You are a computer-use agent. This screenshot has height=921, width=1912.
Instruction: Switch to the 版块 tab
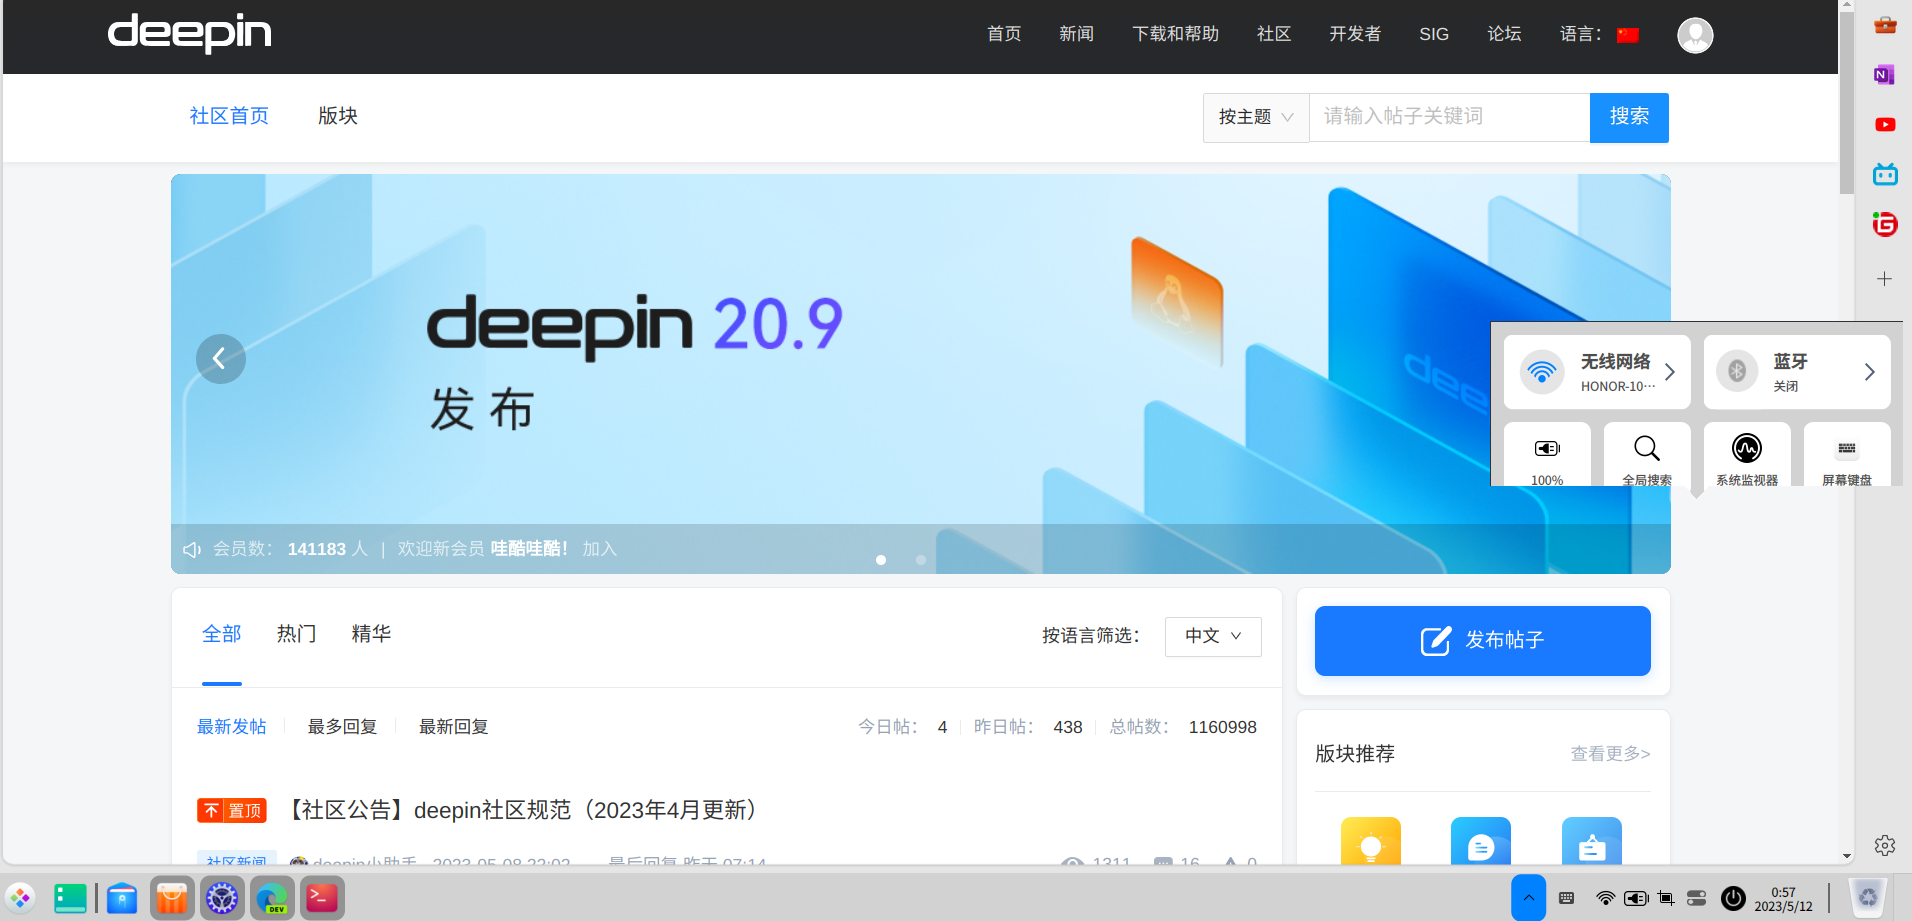tap(338, 116)
